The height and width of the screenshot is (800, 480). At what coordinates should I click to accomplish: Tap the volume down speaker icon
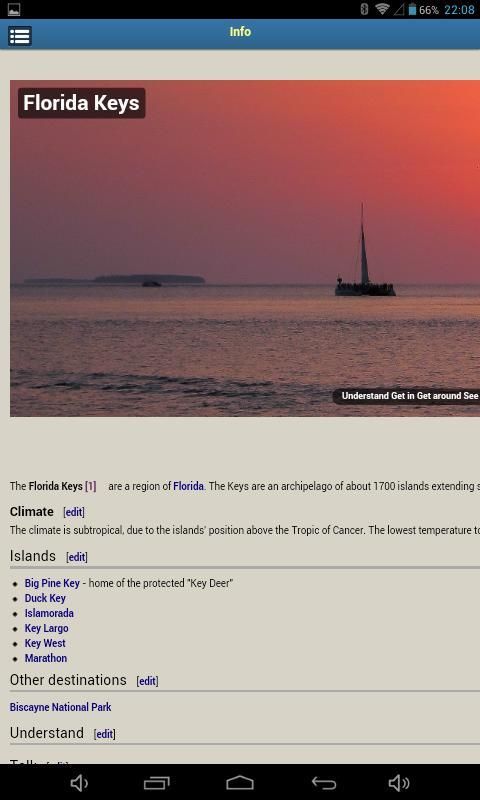point(79,782)
